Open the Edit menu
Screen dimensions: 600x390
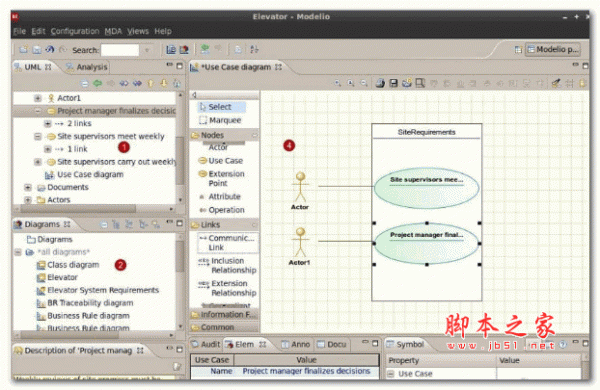point(38,31)
